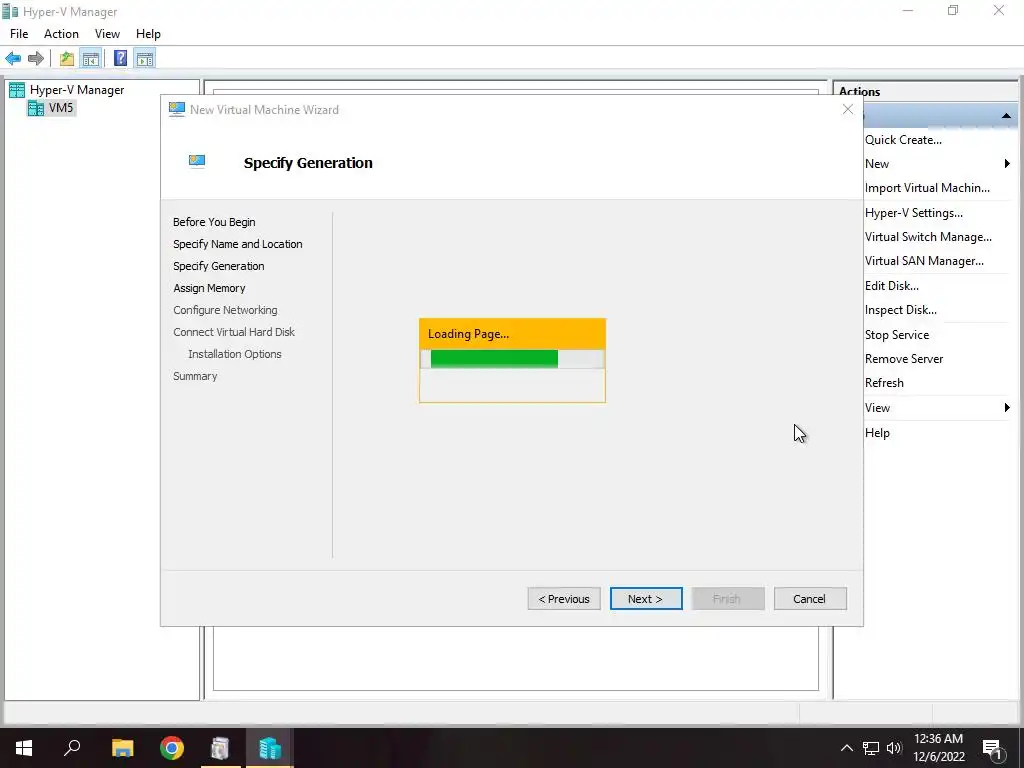
Task: Click Edit Disk action
Action: [891, 286]
